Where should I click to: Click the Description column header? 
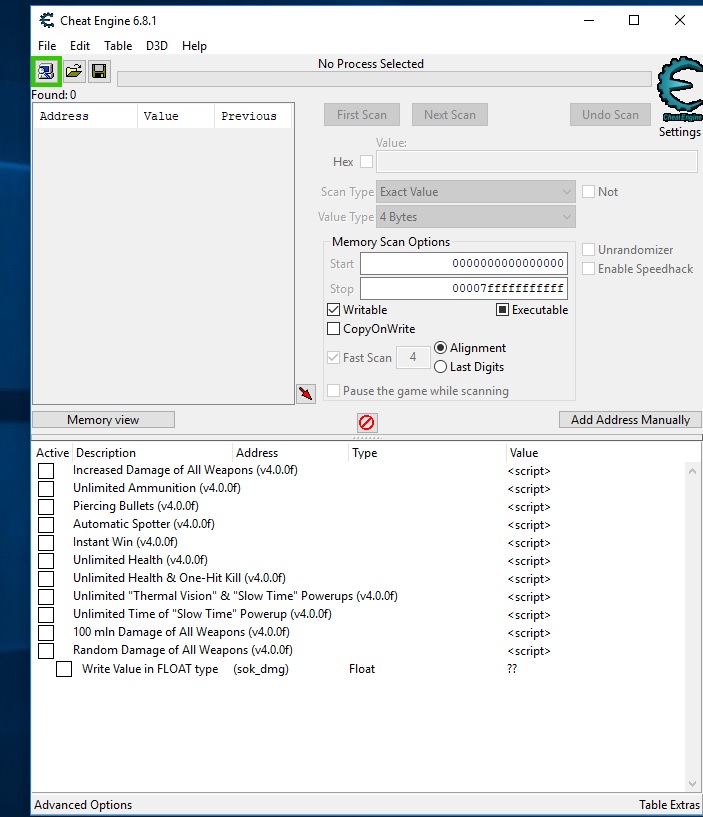pos(153,453)
